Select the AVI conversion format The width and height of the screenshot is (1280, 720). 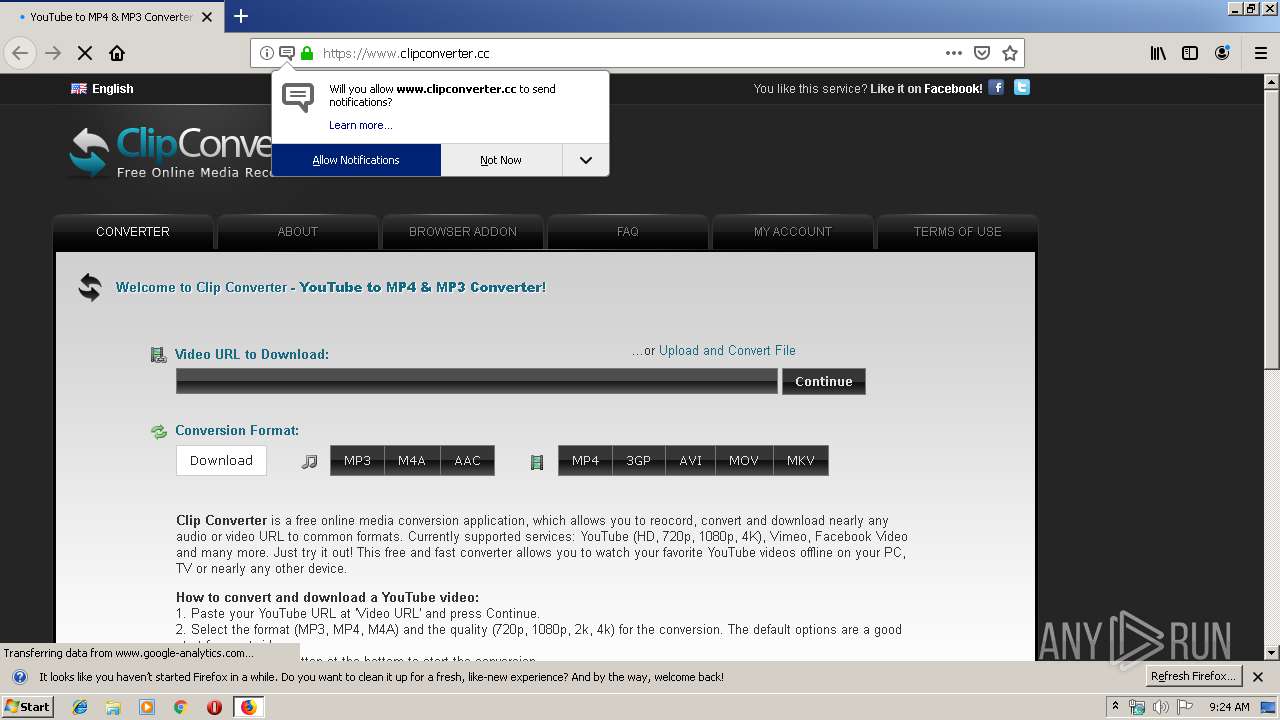[x=691, y=460]
